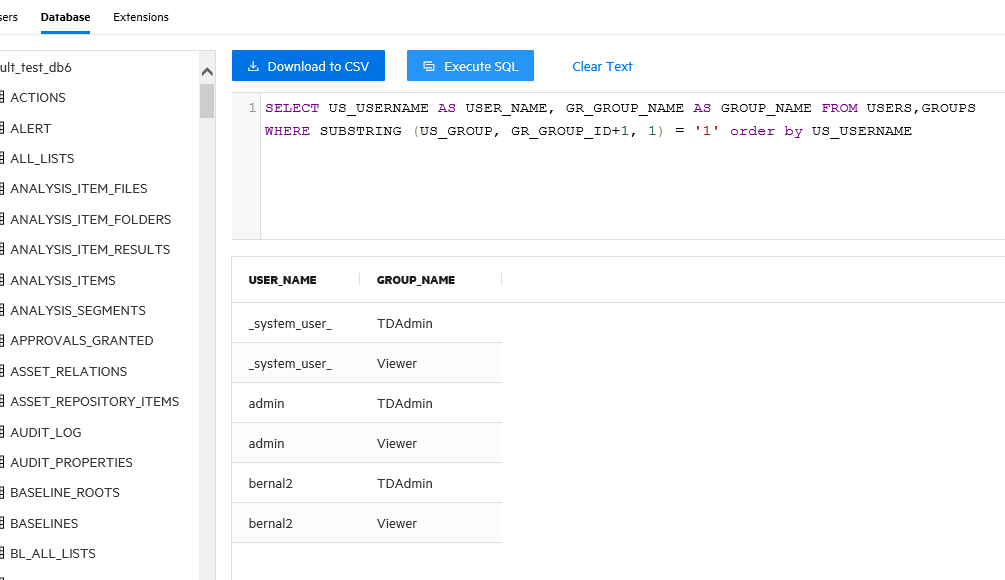
Task: Open ANALYSIS_SEGMENTS table
Action: pyautogui.click(x=78, y=310)
